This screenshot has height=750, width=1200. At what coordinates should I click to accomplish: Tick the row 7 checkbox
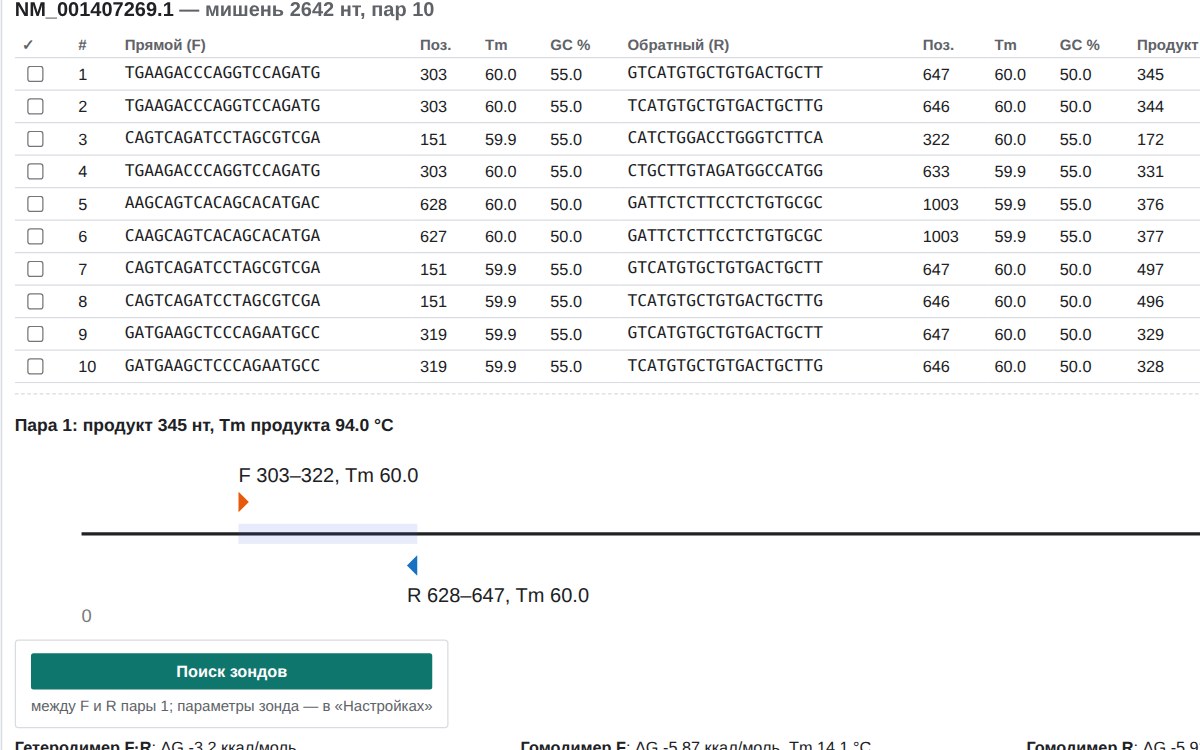point(35,269)
